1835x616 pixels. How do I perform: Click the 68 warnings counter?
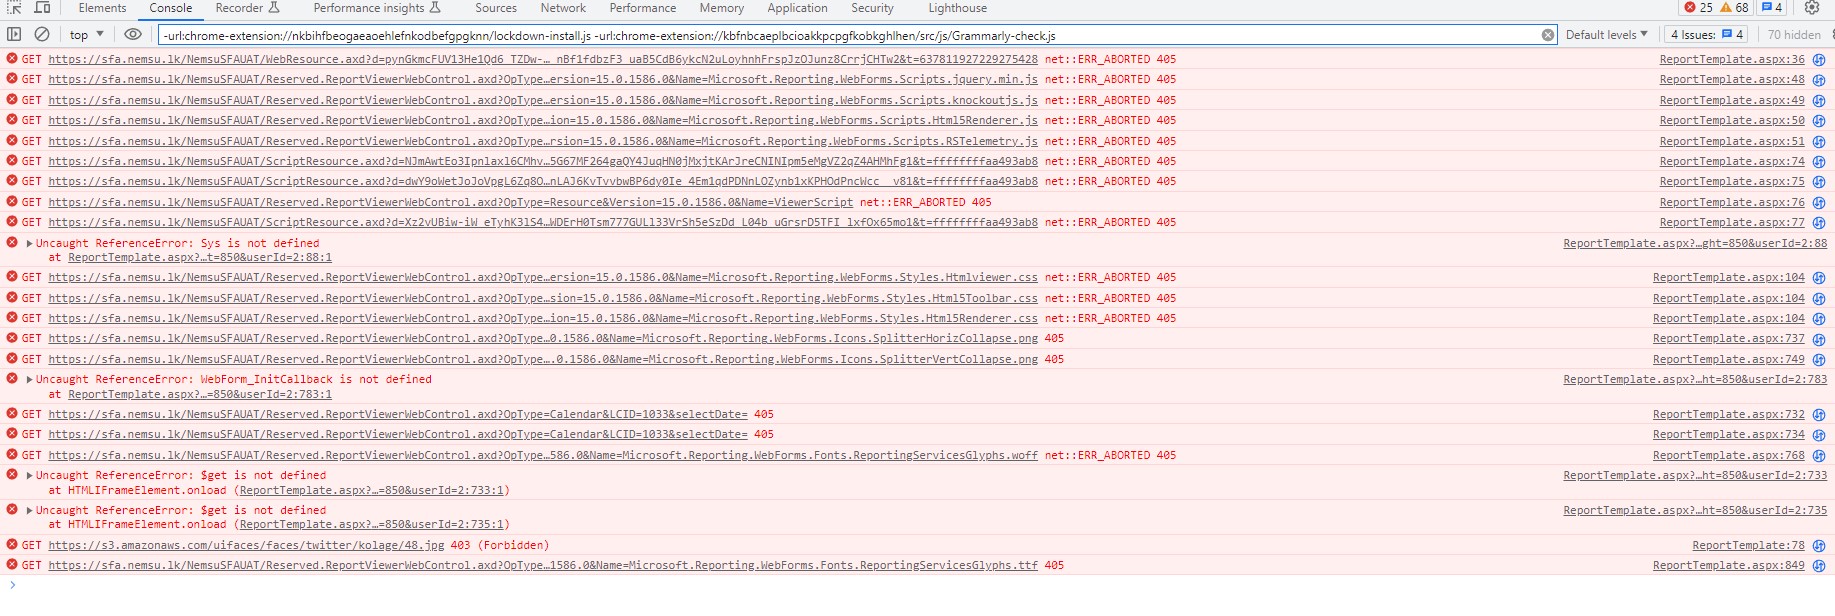1735,7
